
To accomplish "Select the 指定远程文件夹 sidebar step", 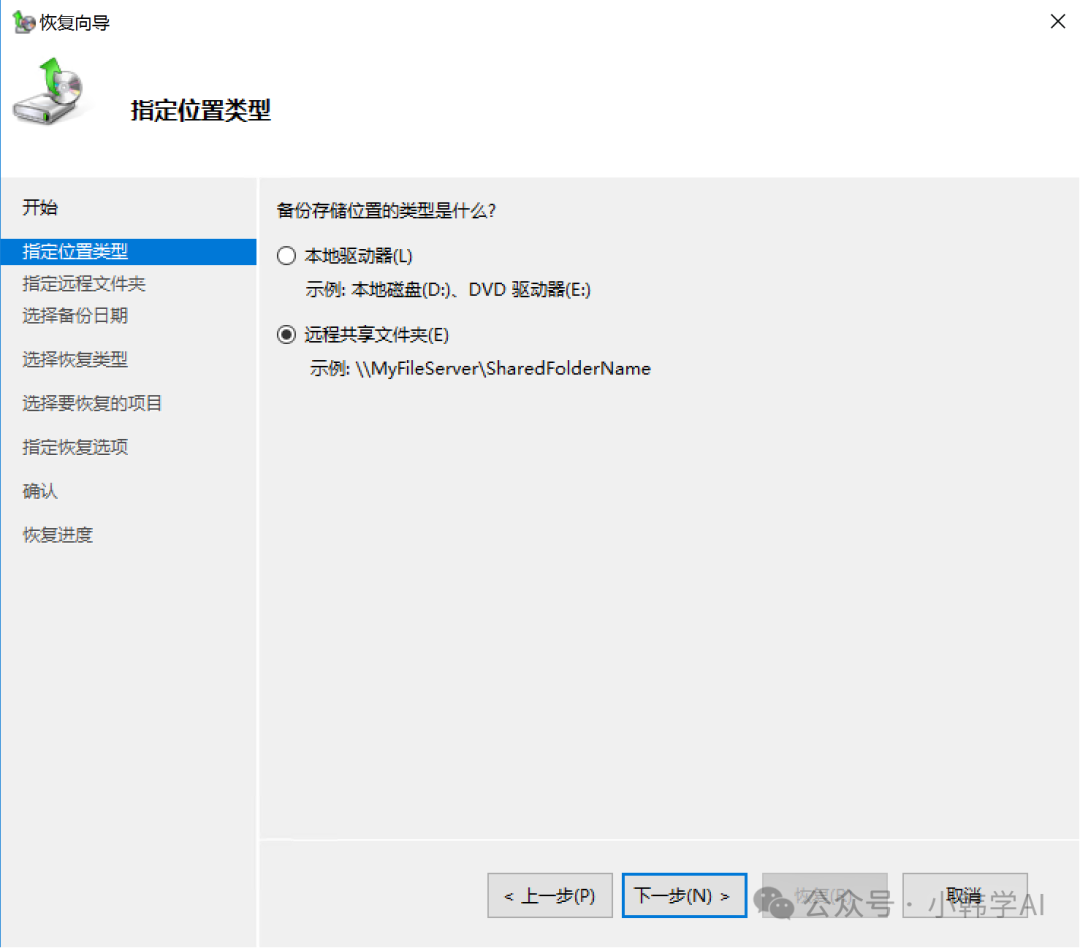I will (x=84, y=284).
